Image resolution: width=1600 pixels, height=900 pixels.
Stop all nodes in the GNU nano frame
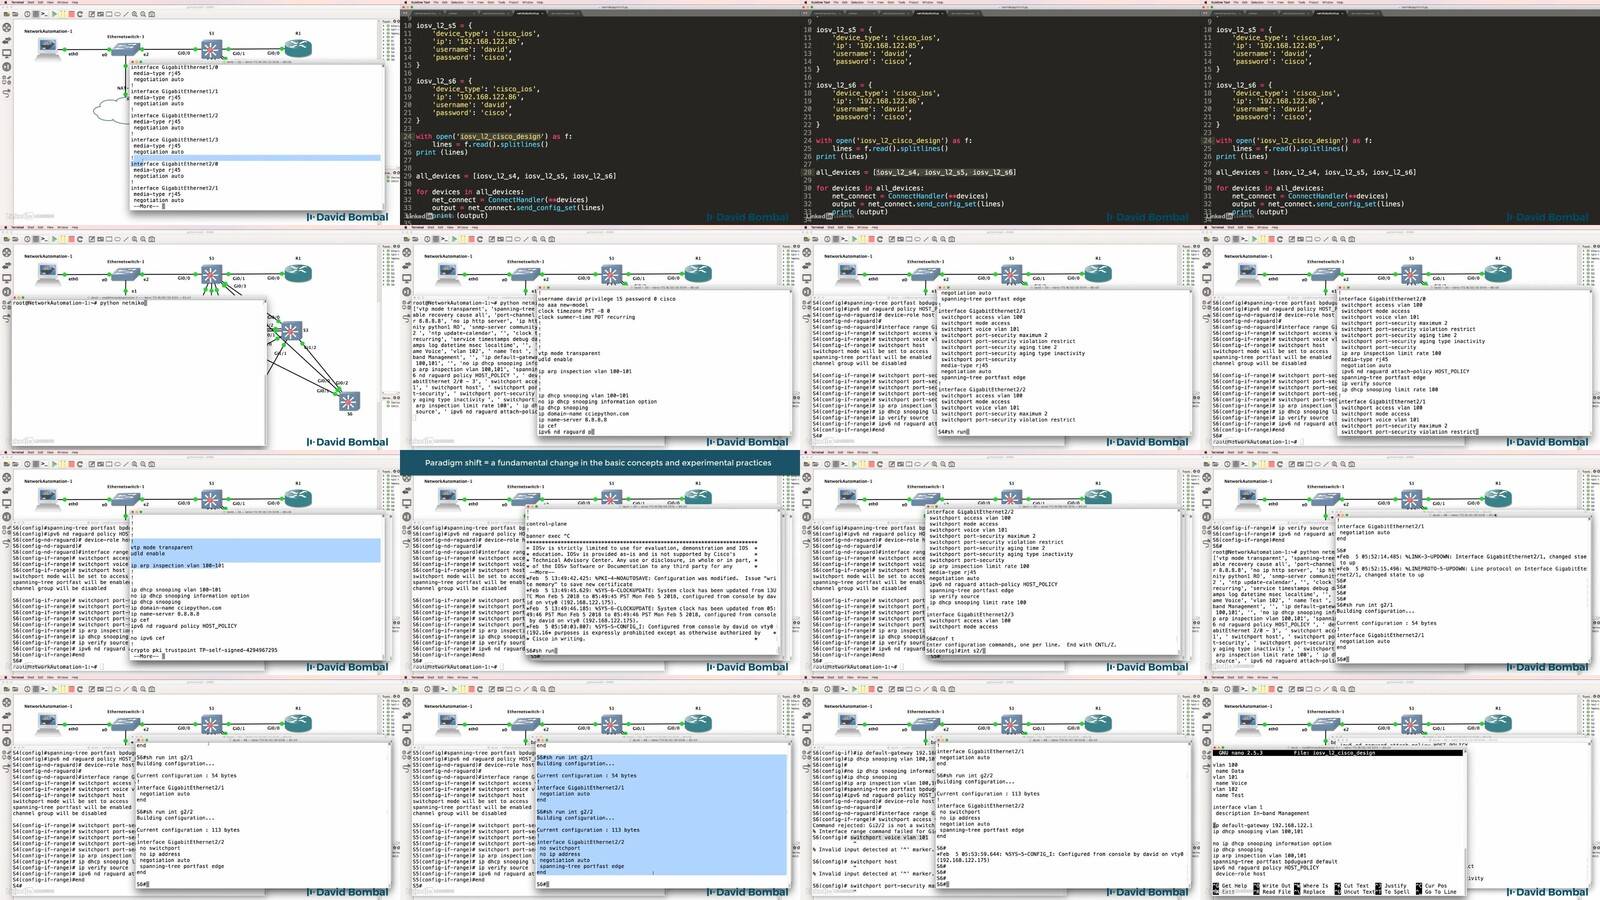[1271, 689]
